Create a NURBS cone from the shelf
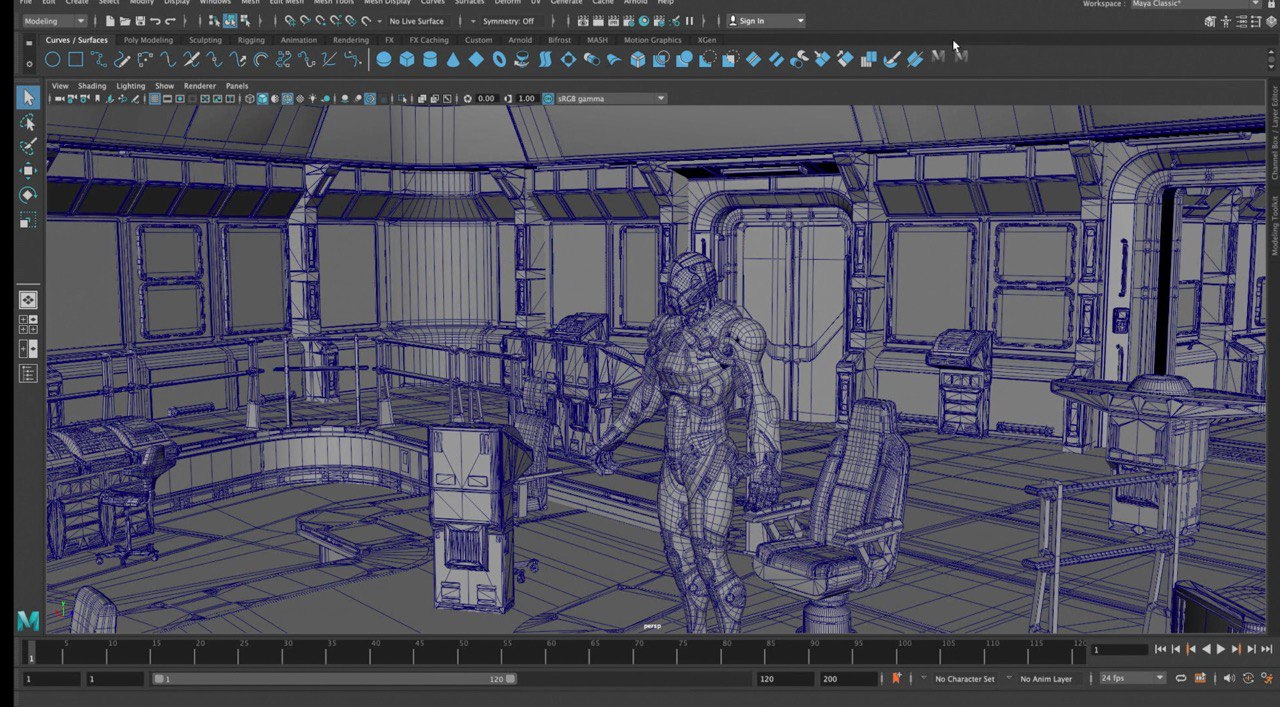Viewport: 1280px width, 707px height. click(453, 60)
